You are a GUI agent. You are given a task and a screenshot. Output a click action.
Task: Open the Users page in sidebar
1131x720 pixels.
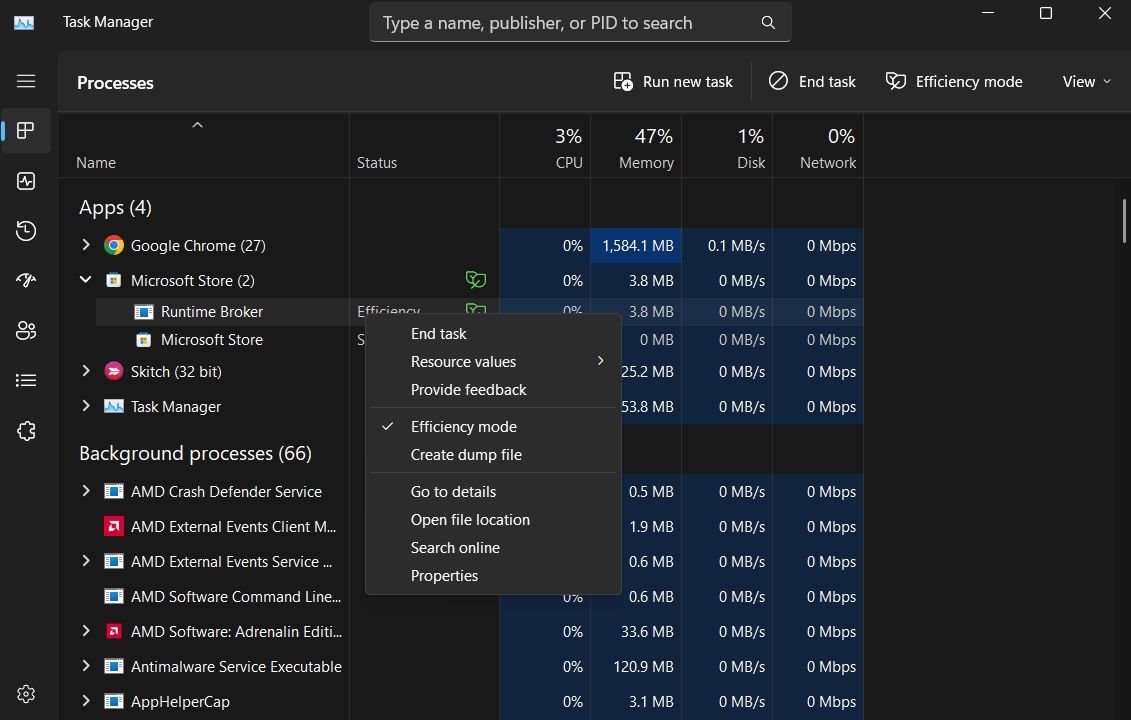[x=26, y=331]
